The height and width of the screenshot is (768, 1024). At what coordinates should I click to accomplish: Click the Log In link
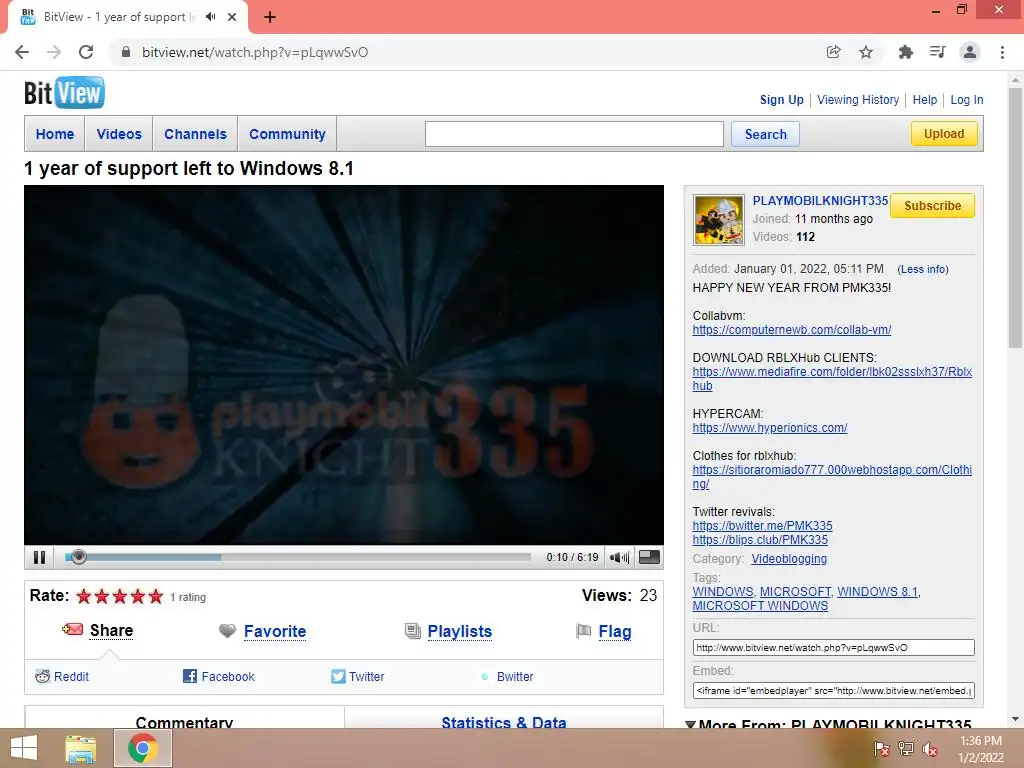(967, 100)
